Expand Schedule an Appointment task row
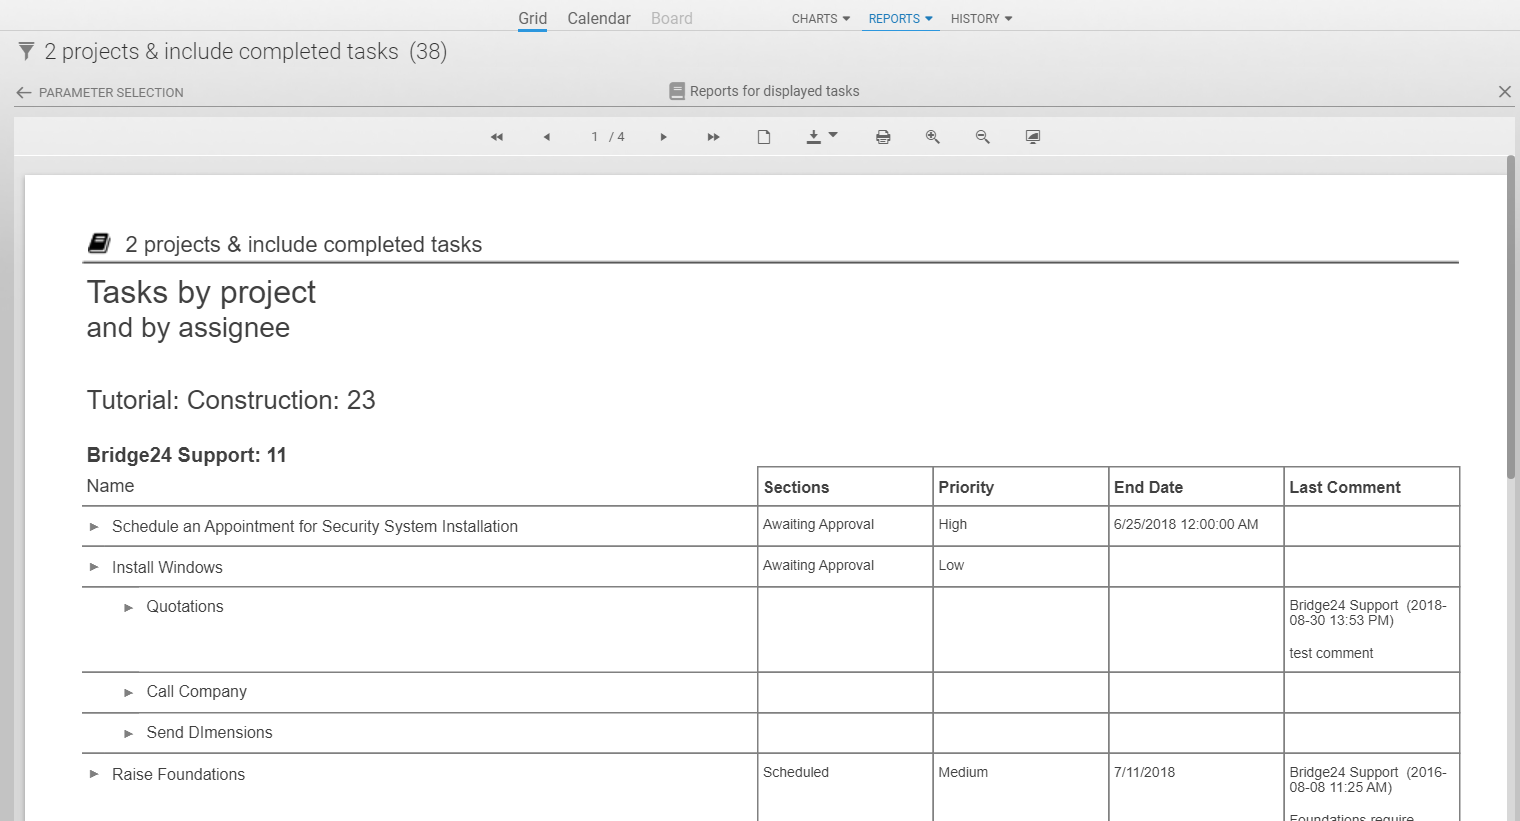The width and height of the screenshot is (1520, 821). tap(94, 527)
